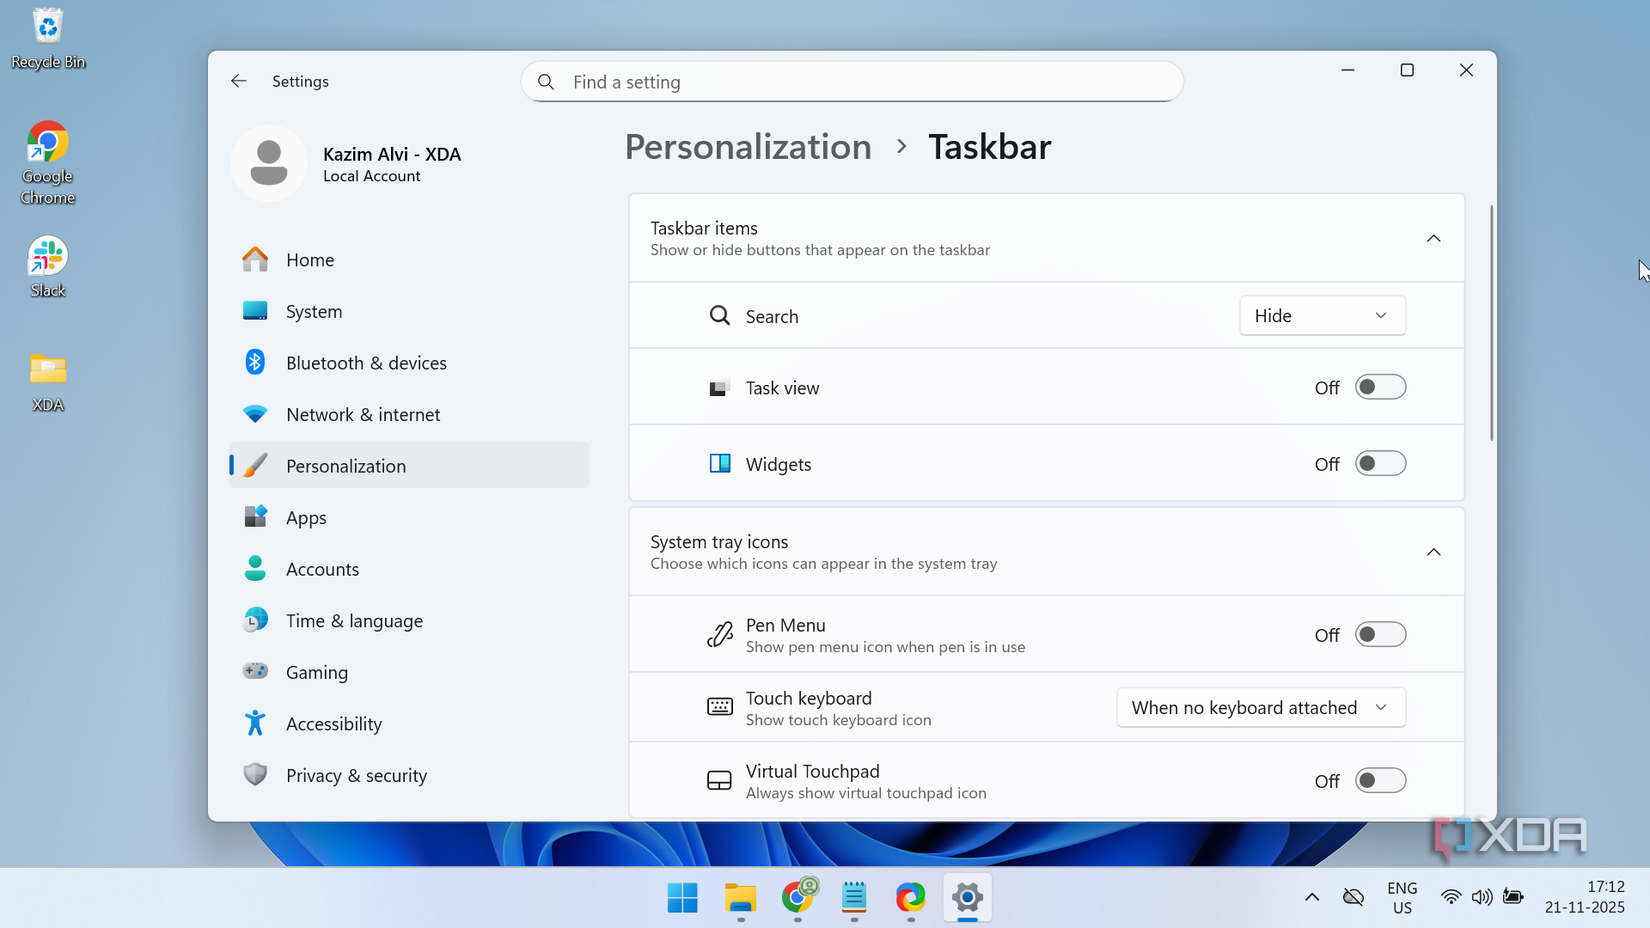Open Touch keyboard dropdown
Image resolution: width=1650 pixels, height=928 pixels.
coord(1261,708)
